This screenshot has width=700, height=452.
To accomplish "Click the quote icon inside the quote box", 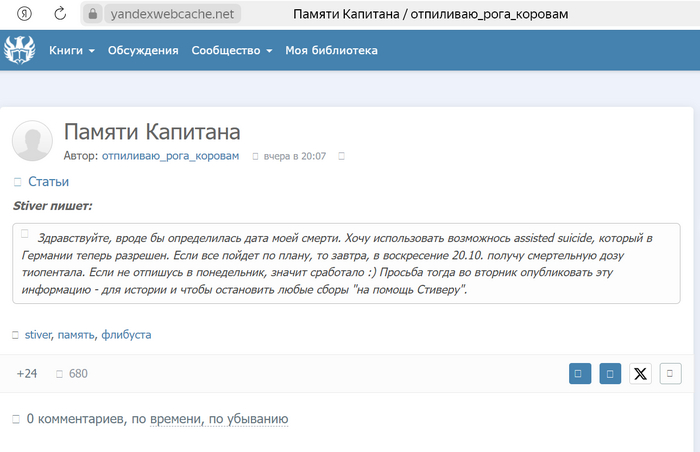I will [x=25, y=234].
